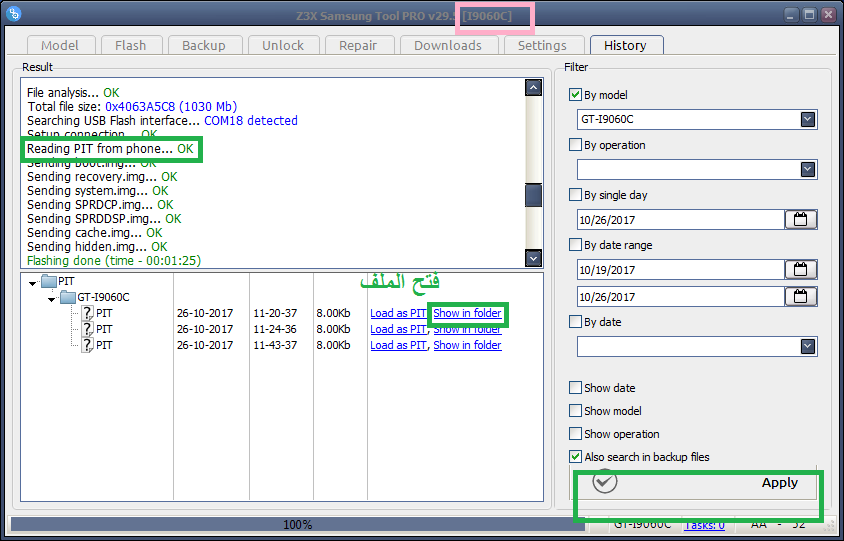
Task: Click the 100% progress bar
Action: point(297,524)
